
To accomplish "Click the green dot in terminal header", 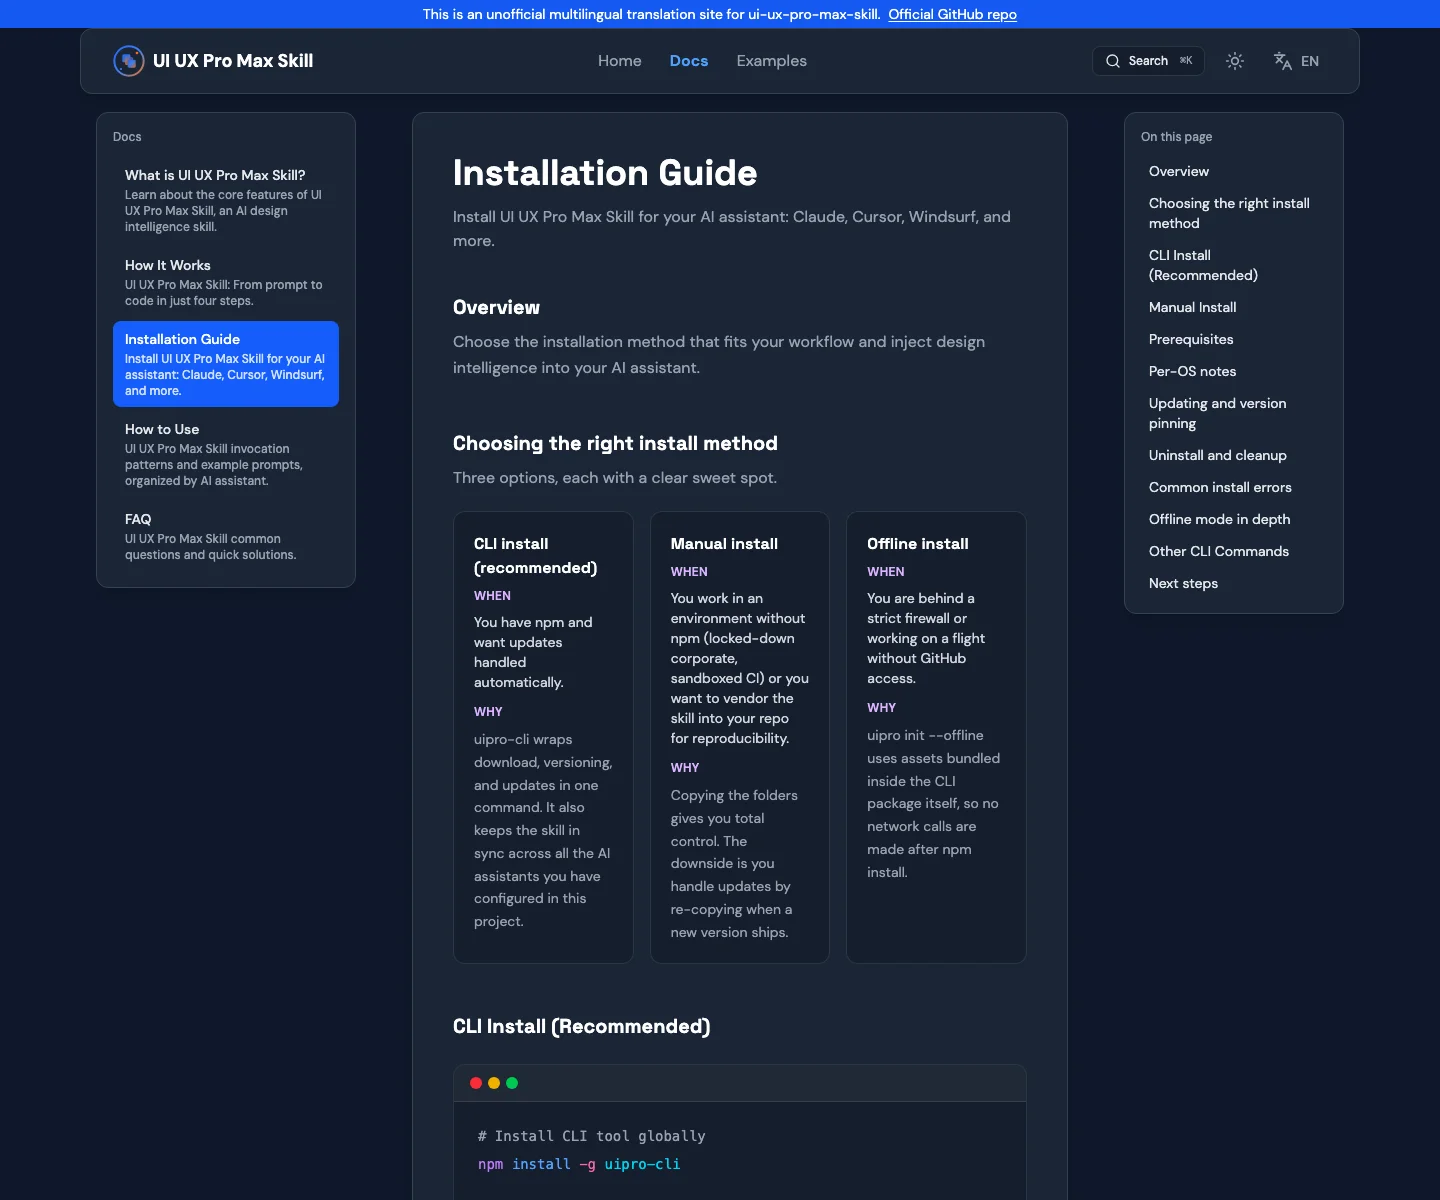I will click(512, 1083).
